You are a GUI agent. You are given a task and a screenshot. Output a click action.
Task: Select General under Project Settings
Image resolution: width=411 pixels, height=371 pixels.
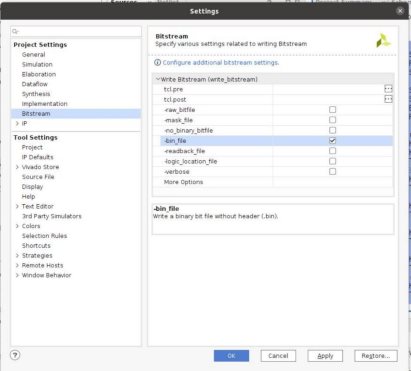point(33,54)
